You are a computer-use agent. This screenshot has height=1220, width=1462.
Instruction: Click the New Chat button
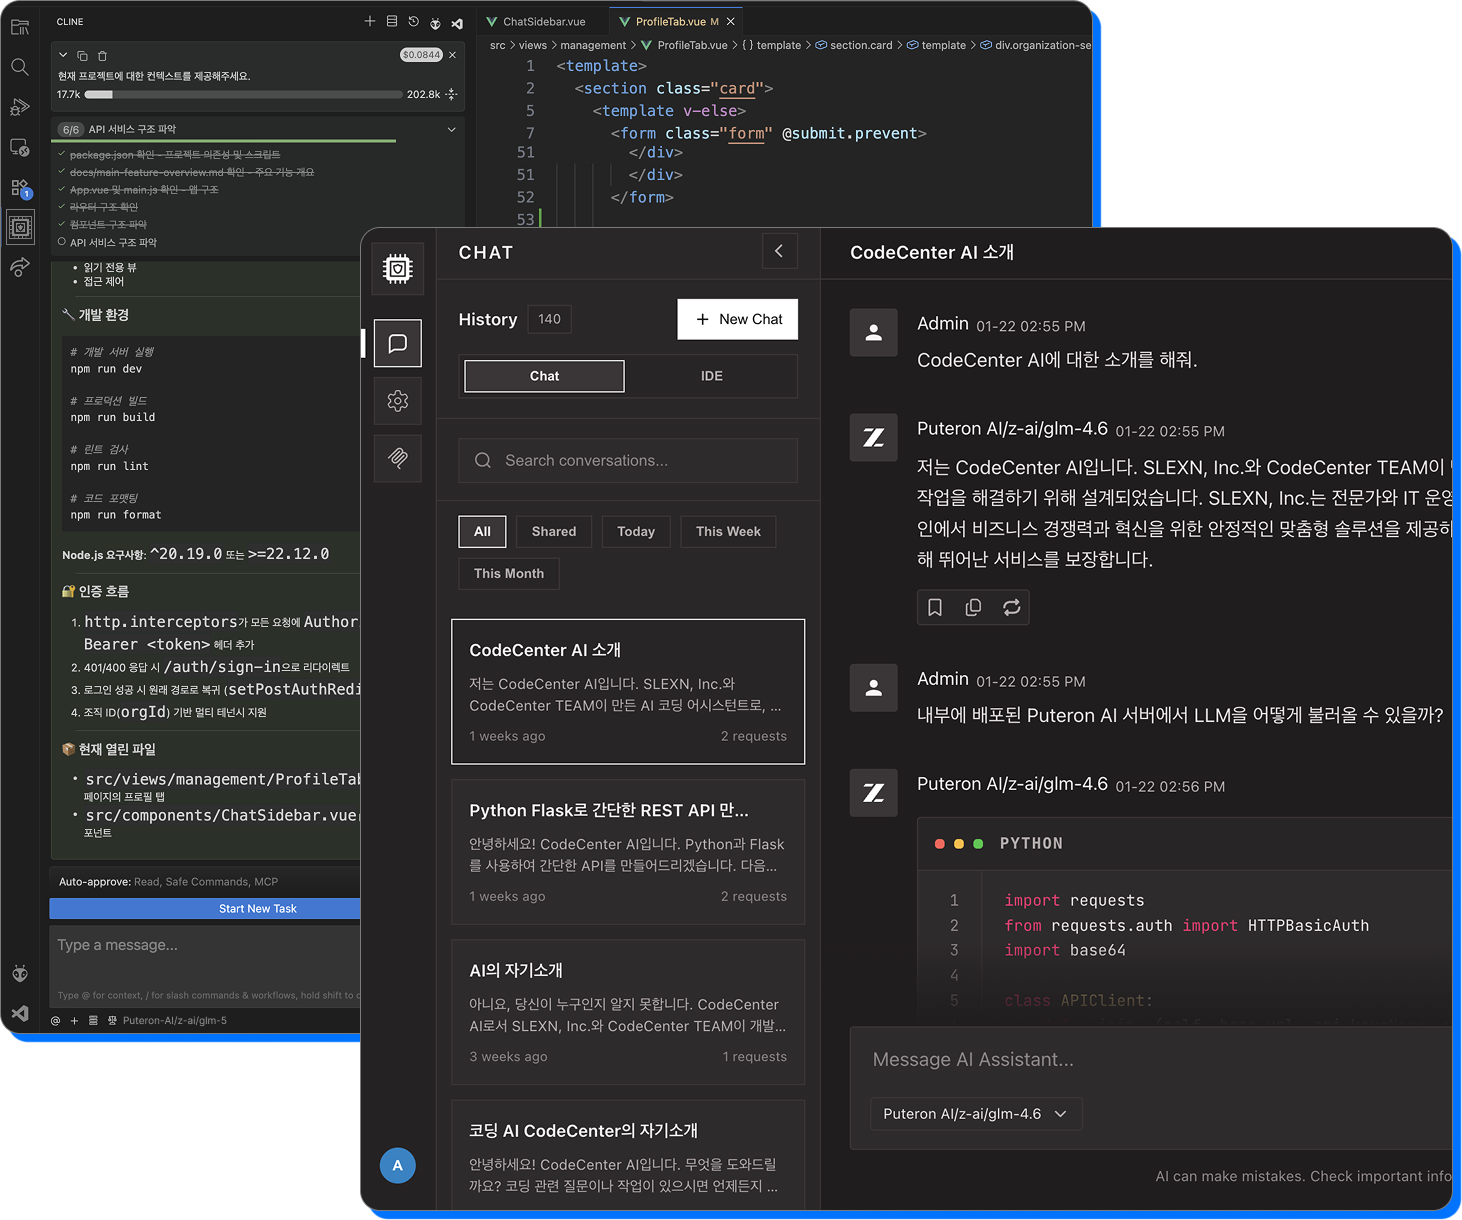point(737,319)
